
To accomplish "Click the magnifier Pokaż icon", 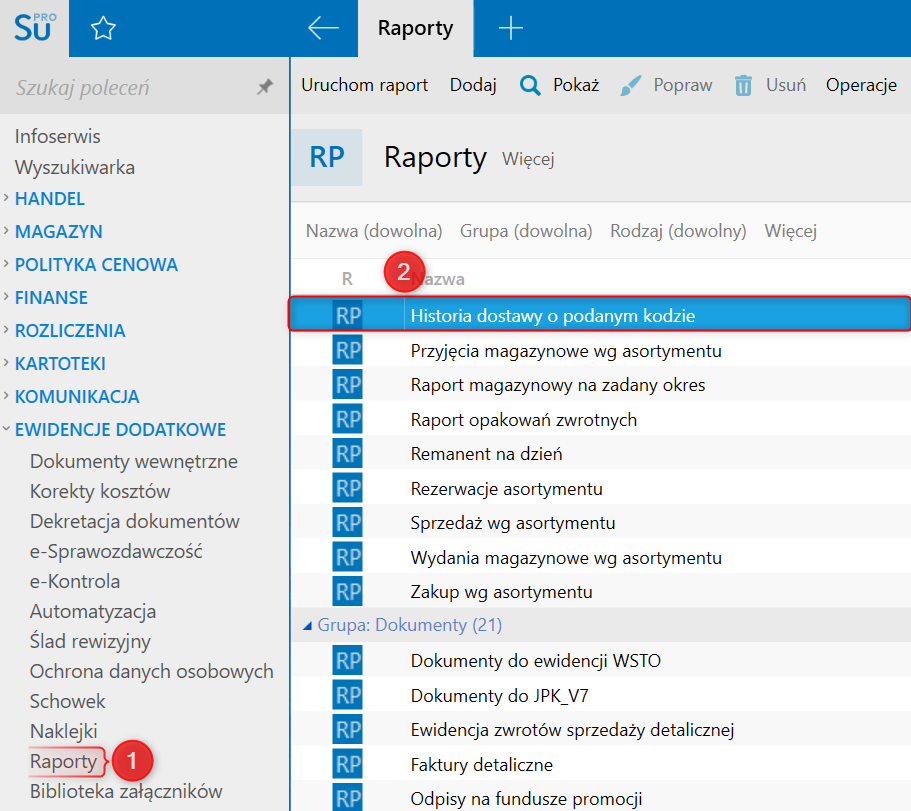I will click(530, 86).
